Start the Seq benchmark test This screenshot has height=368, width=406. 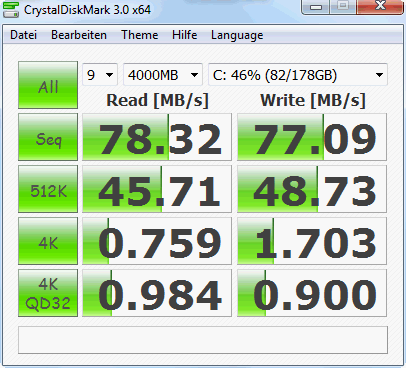pyautogui.click(x=48, y=137)
